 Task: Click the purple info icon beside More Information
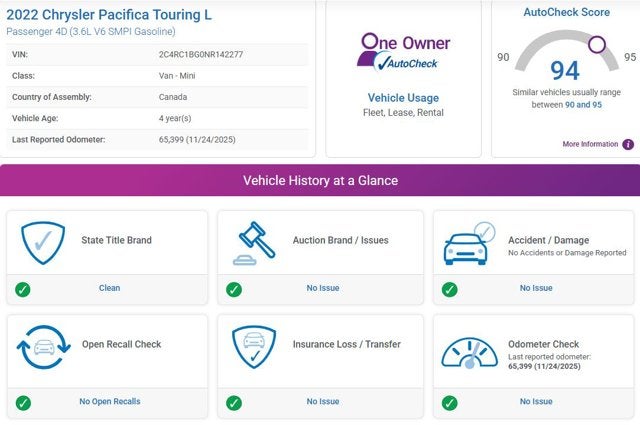pos(628,144)
